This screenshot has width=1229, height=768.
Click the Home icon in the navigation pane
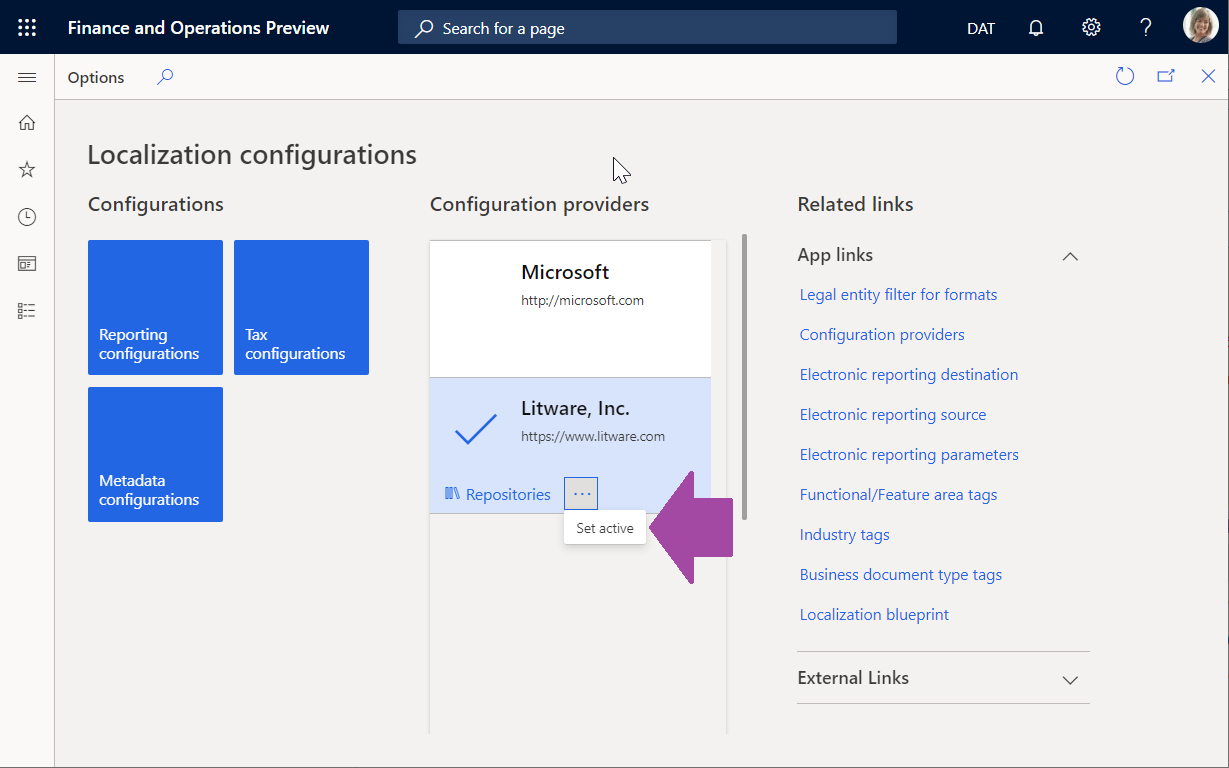pyautogui.click(x=26, y=122)
